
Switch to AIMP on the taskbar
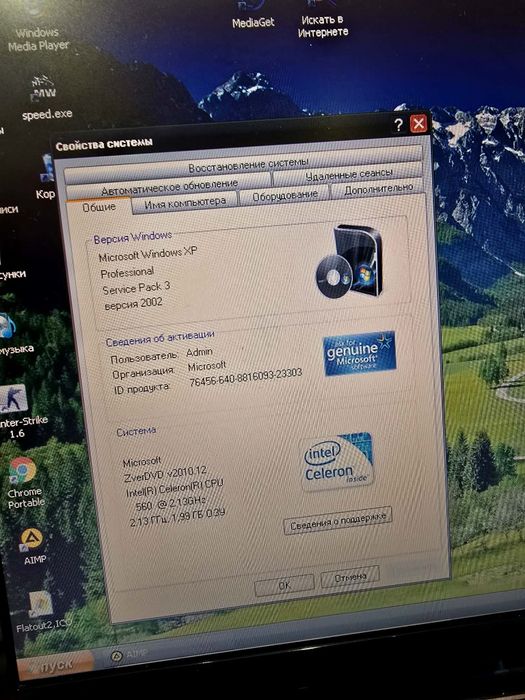(x=129, y=654)
